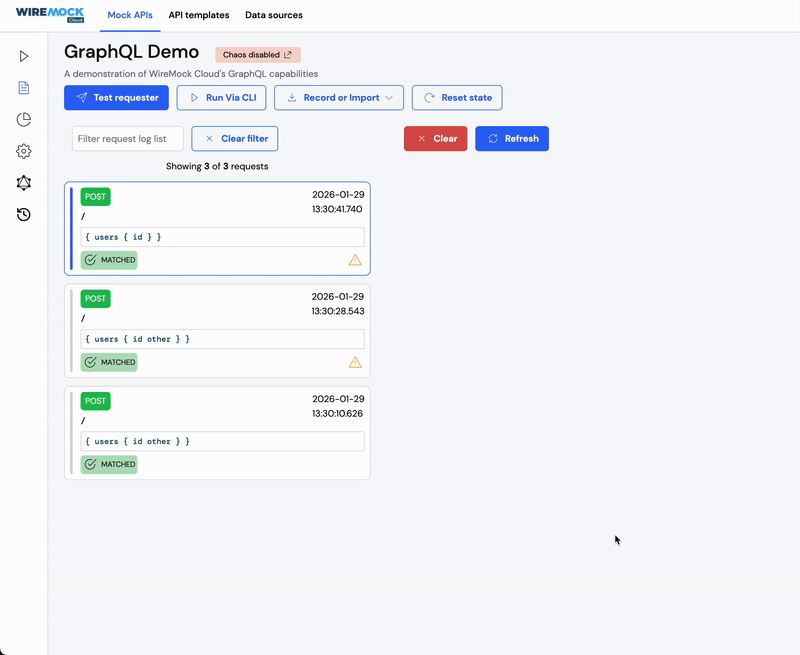This screenshot has height=655, width=800.
Task: Click the pie chart insights sidebar icon
Action: click(x=23, y=119)
